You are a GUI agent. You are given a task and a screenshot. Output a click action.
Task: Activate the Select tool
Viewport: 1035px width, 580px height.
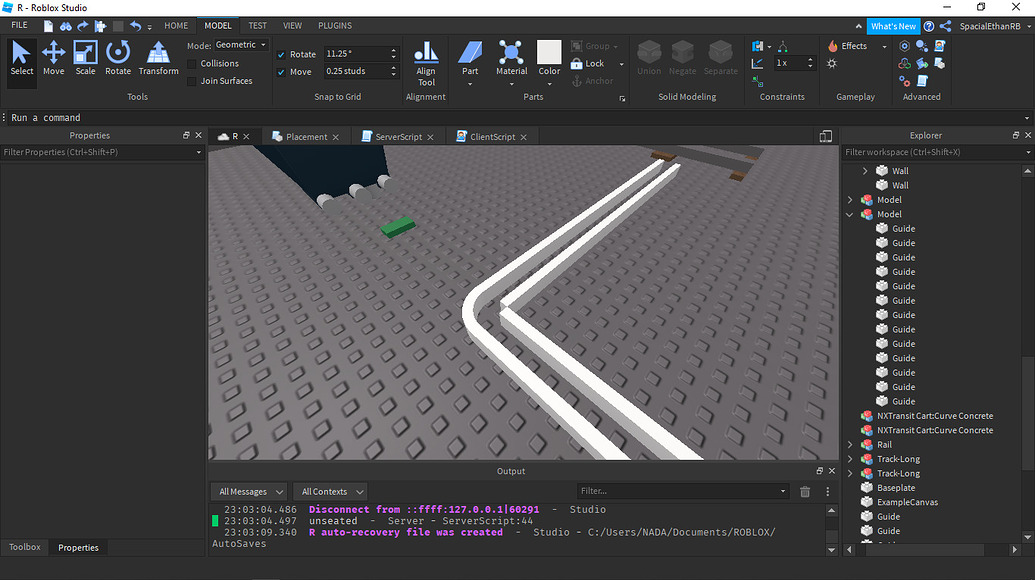click(21, 58)
